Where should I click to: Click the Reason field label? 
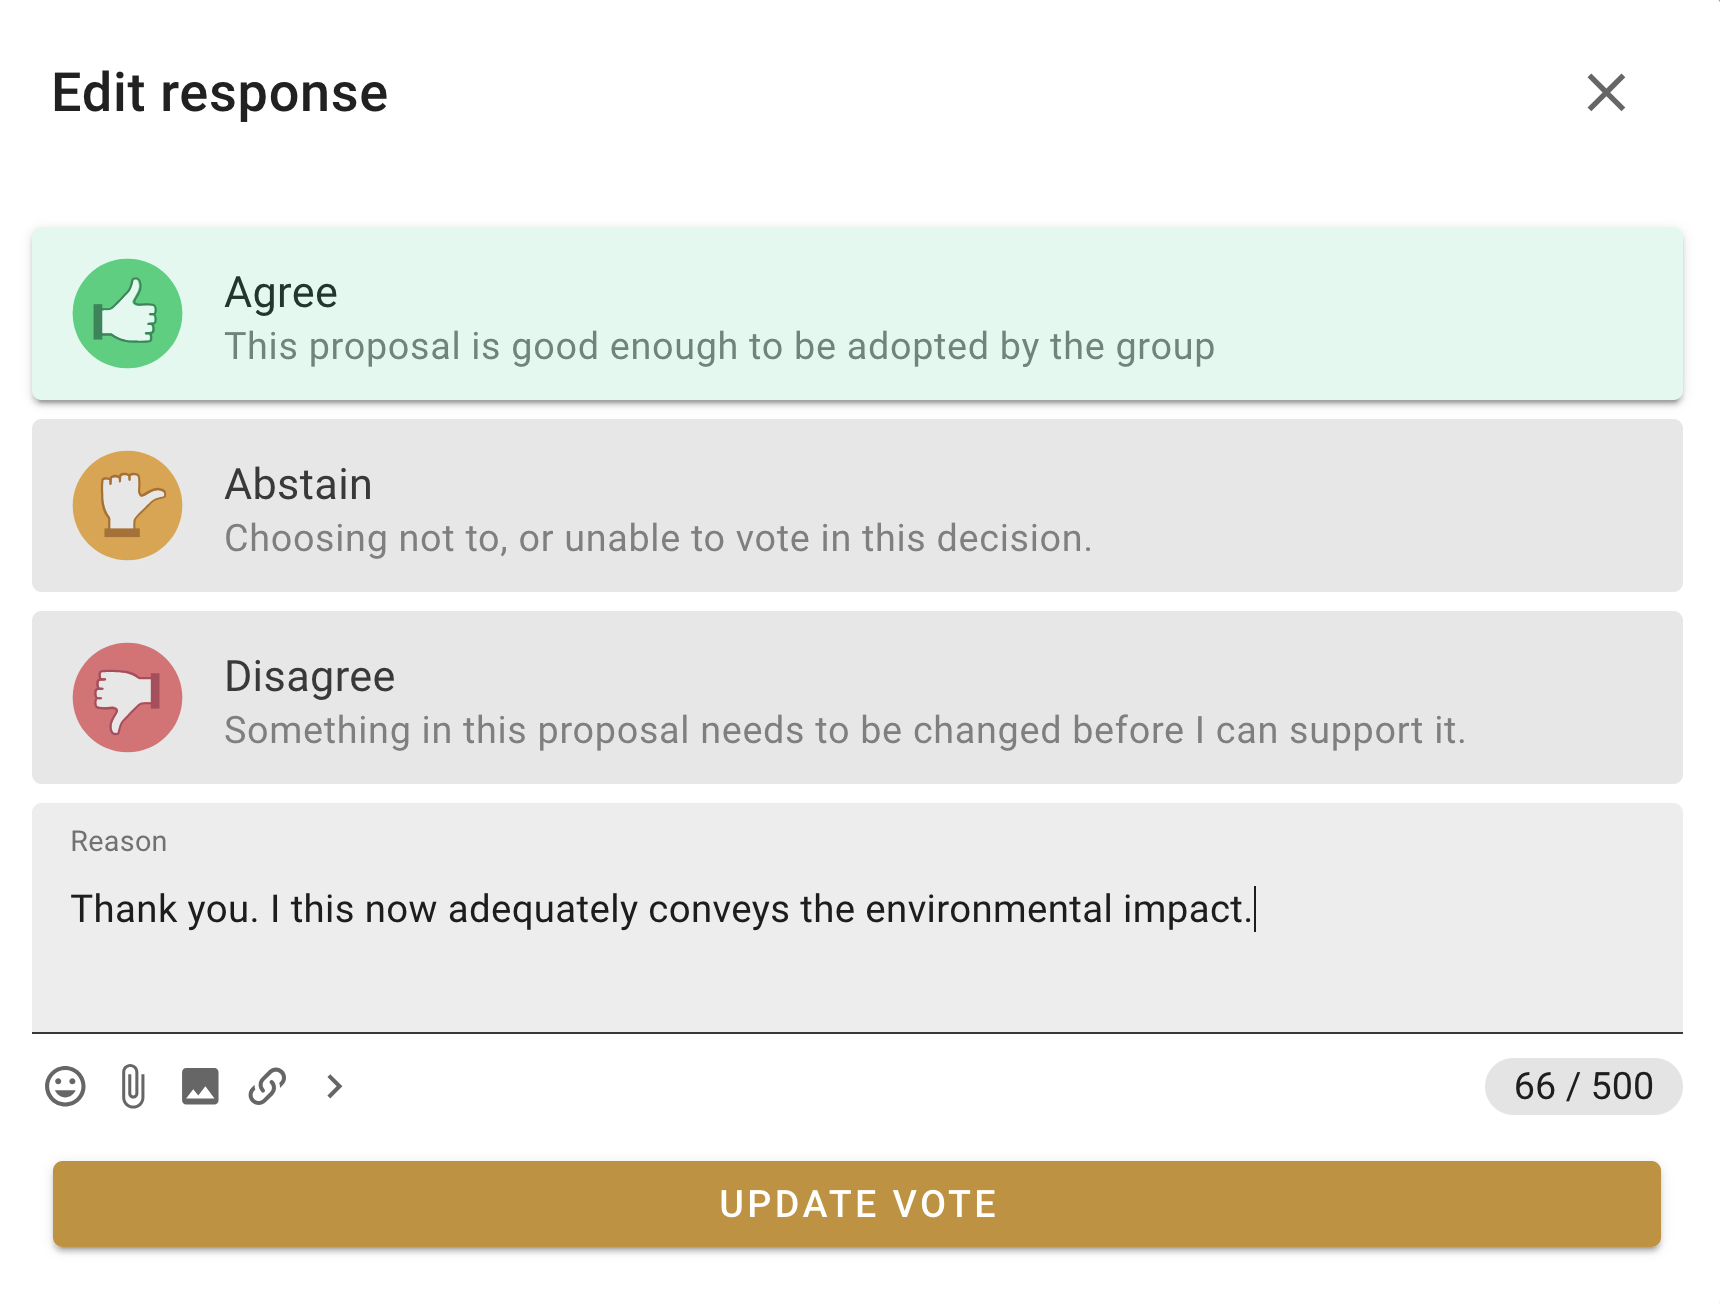click(x=119, y=842)
